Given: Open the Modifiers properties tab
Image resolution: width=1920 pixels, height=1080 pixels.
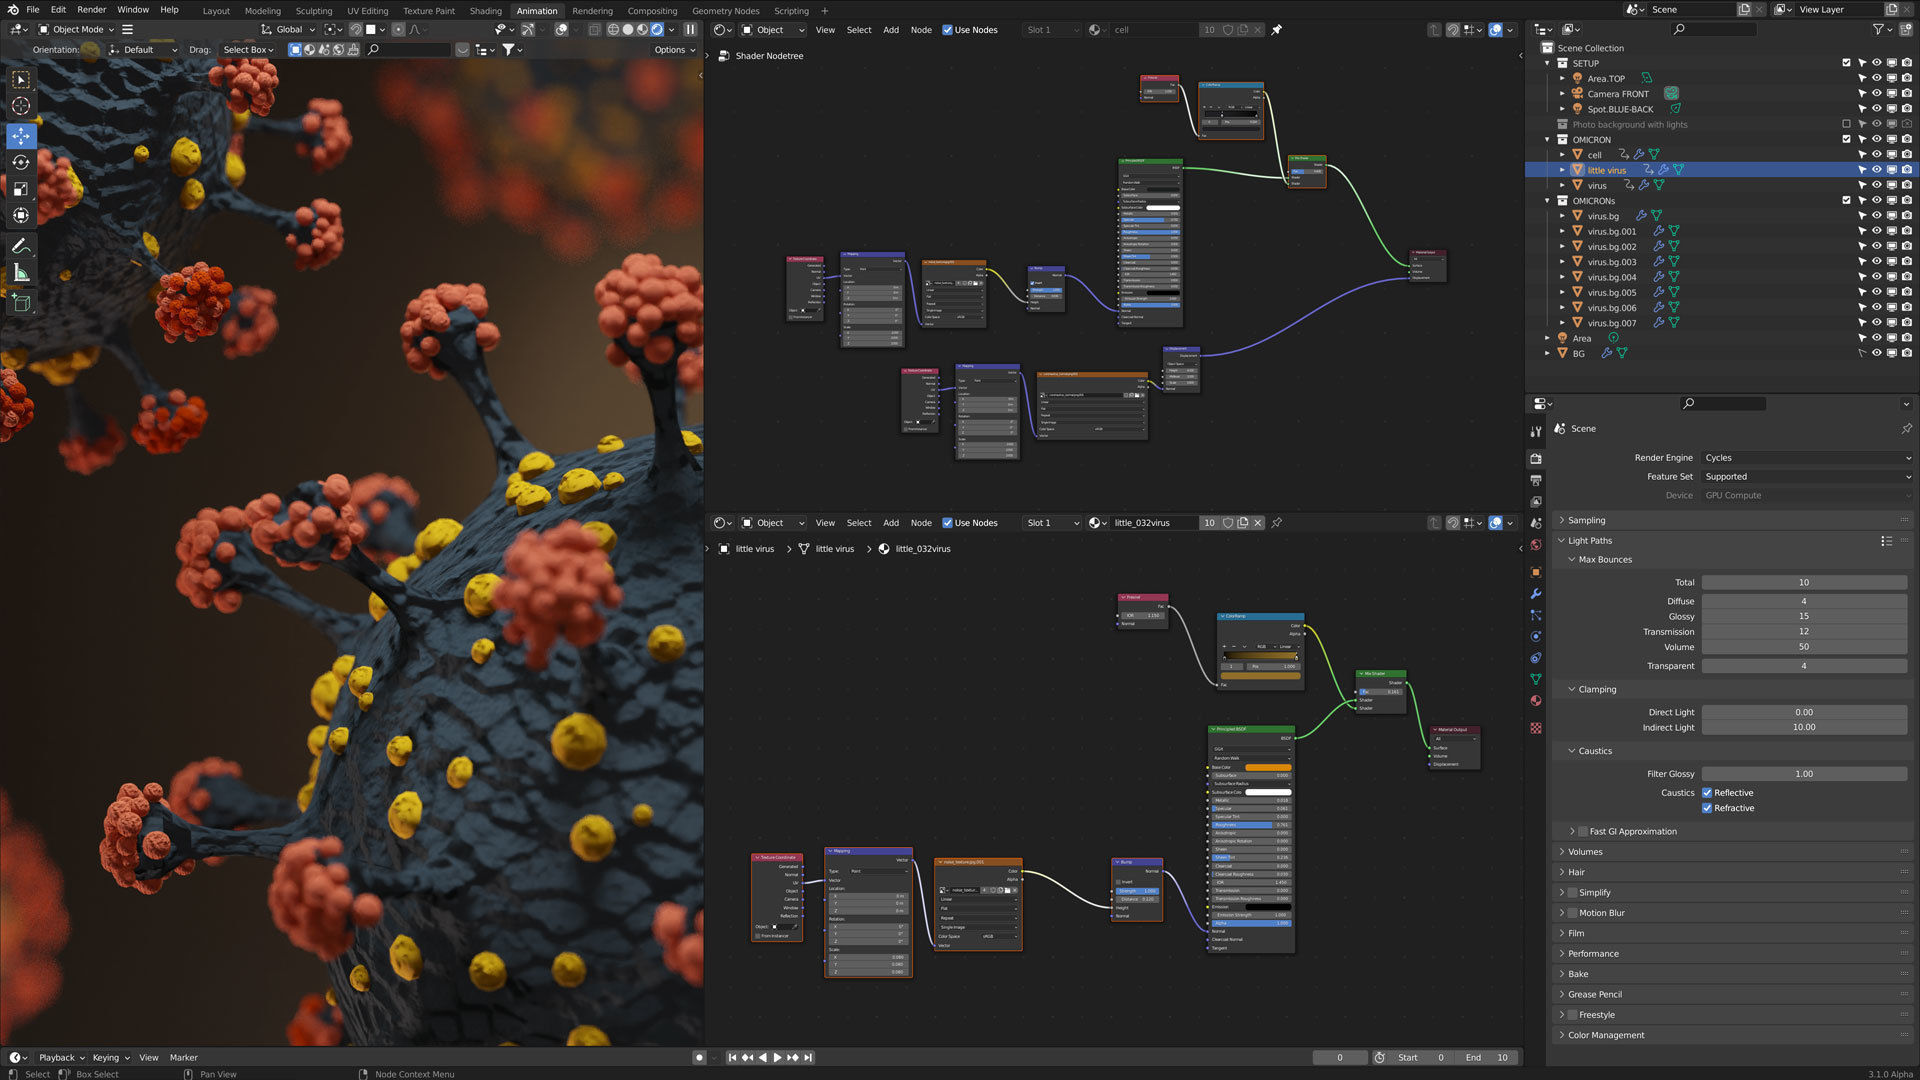Looking at the screenshot, I should click(x=1536, y=594).
